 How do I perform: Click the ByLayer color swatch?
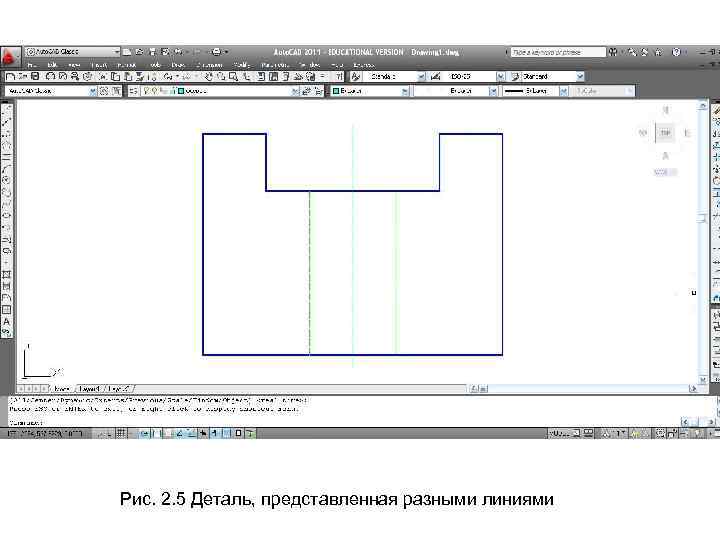tap(336, 91)
